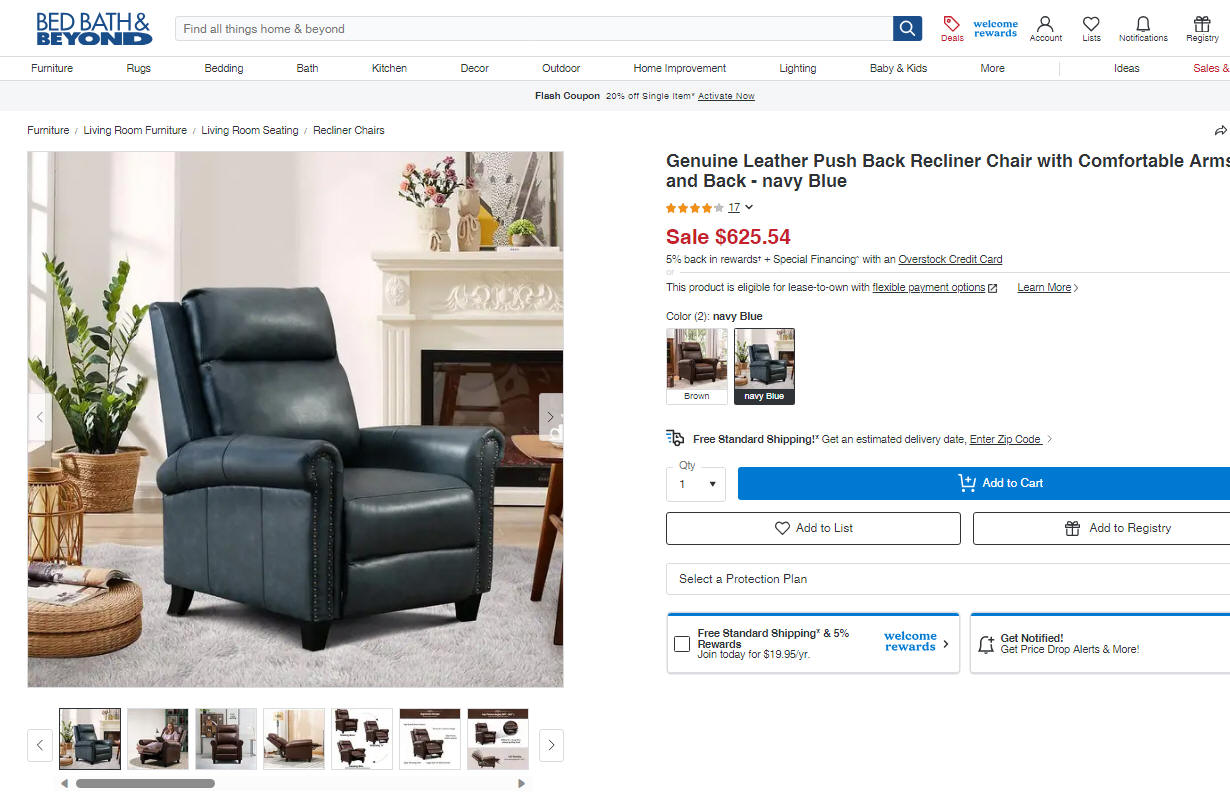
Task: Expand the star rating reviews dropdown
Action: pos(749,208)
